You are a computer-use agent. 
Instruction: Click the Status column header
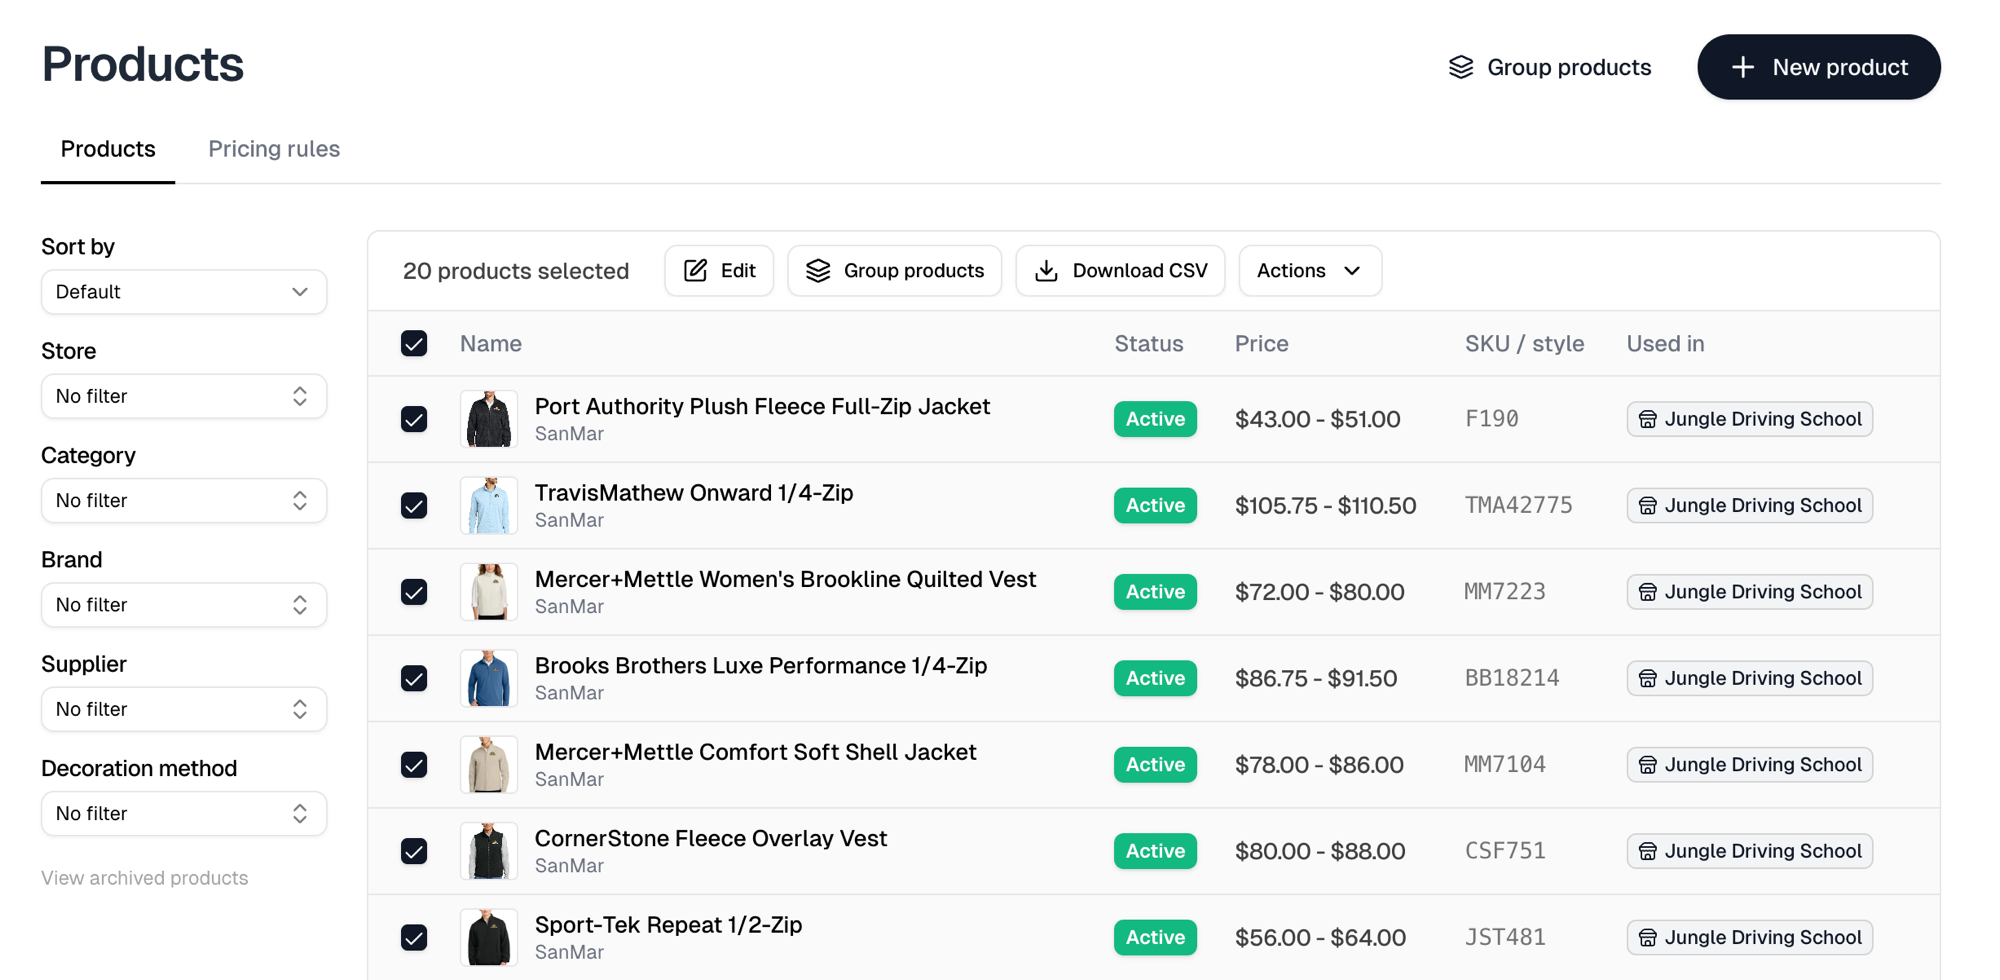tap(1149, 343)
